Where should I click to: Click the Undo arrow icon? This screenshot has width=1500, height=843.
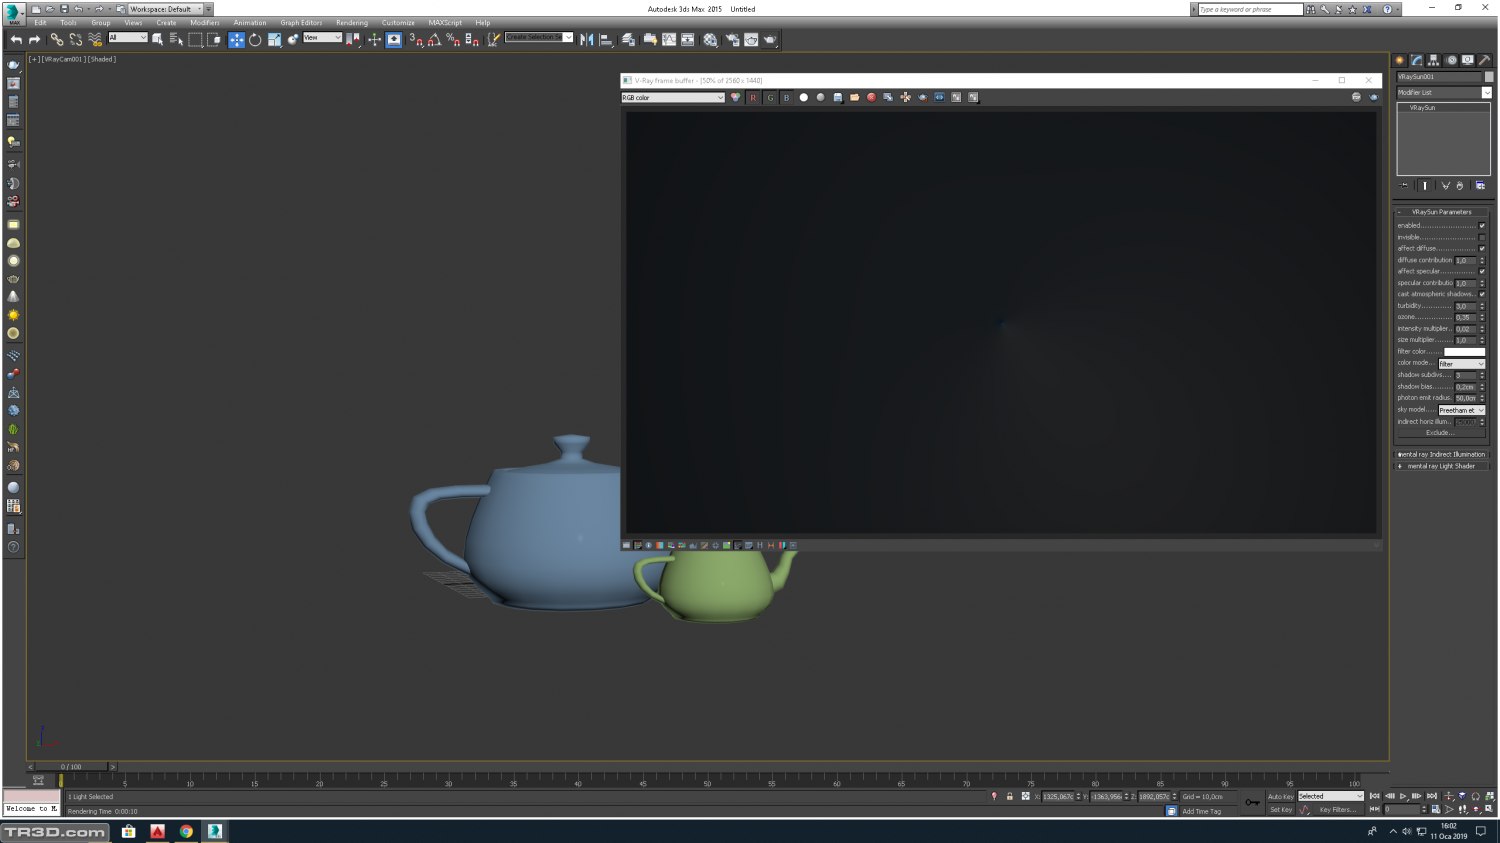(16, 40)
